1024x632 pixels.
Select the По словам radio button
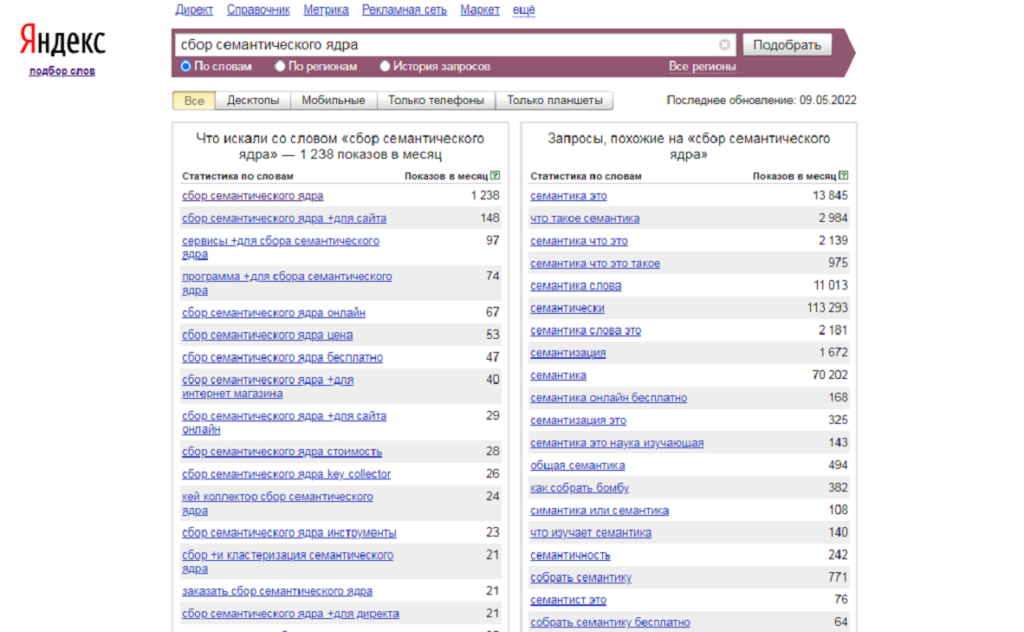[x=186, y=67]
